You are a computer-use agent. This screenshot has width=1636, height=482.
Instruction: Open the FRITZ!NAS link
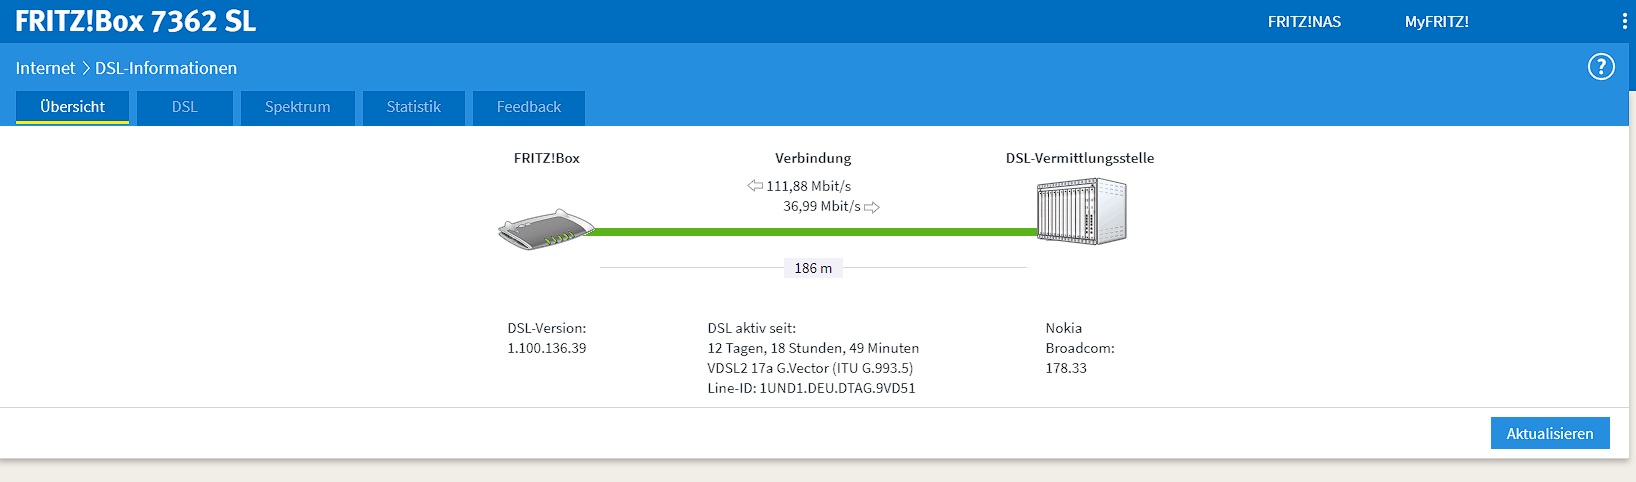pos(1304,22)
